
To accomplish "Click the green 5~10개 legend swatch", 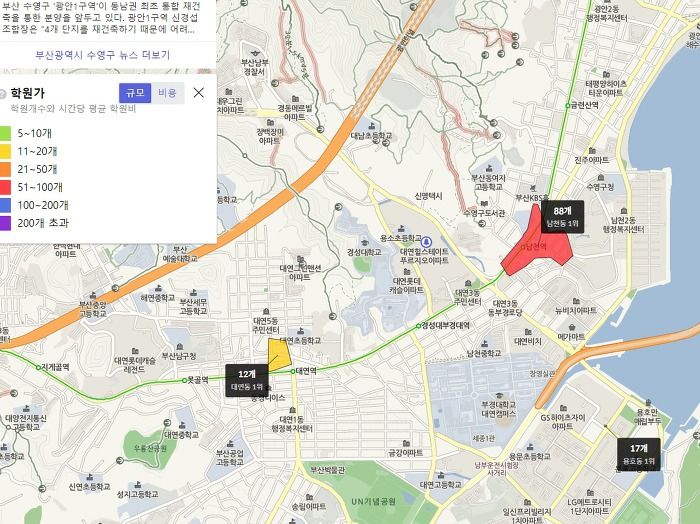I will (x=4, y=133).
